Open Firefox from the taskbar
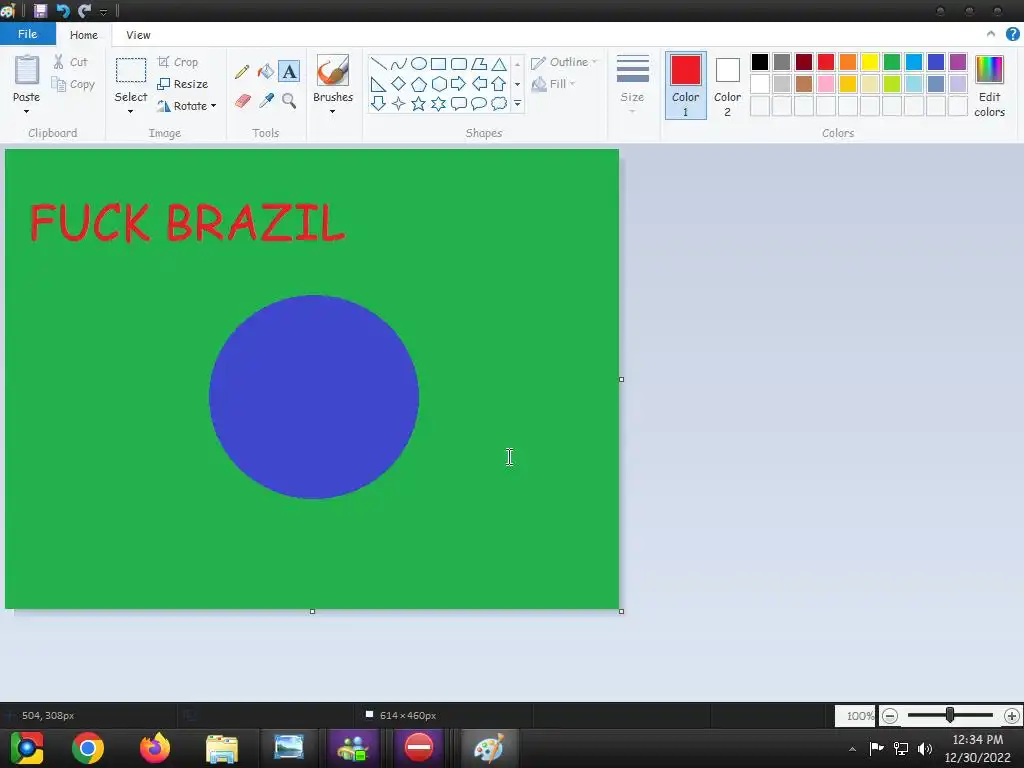The height and width of the screenshot is (768, 1024). tap(155, 748)
